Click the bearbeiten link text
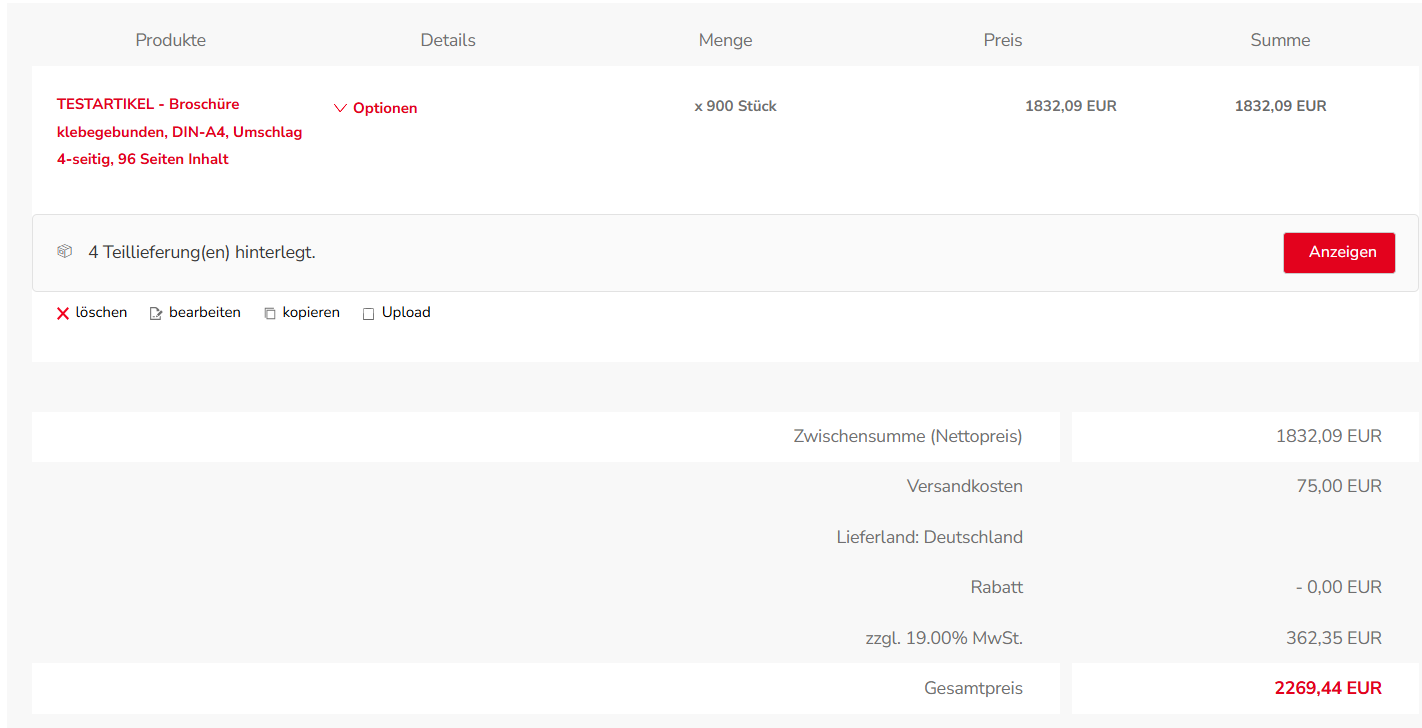1422x728 pixels. (x=205, y=313)
